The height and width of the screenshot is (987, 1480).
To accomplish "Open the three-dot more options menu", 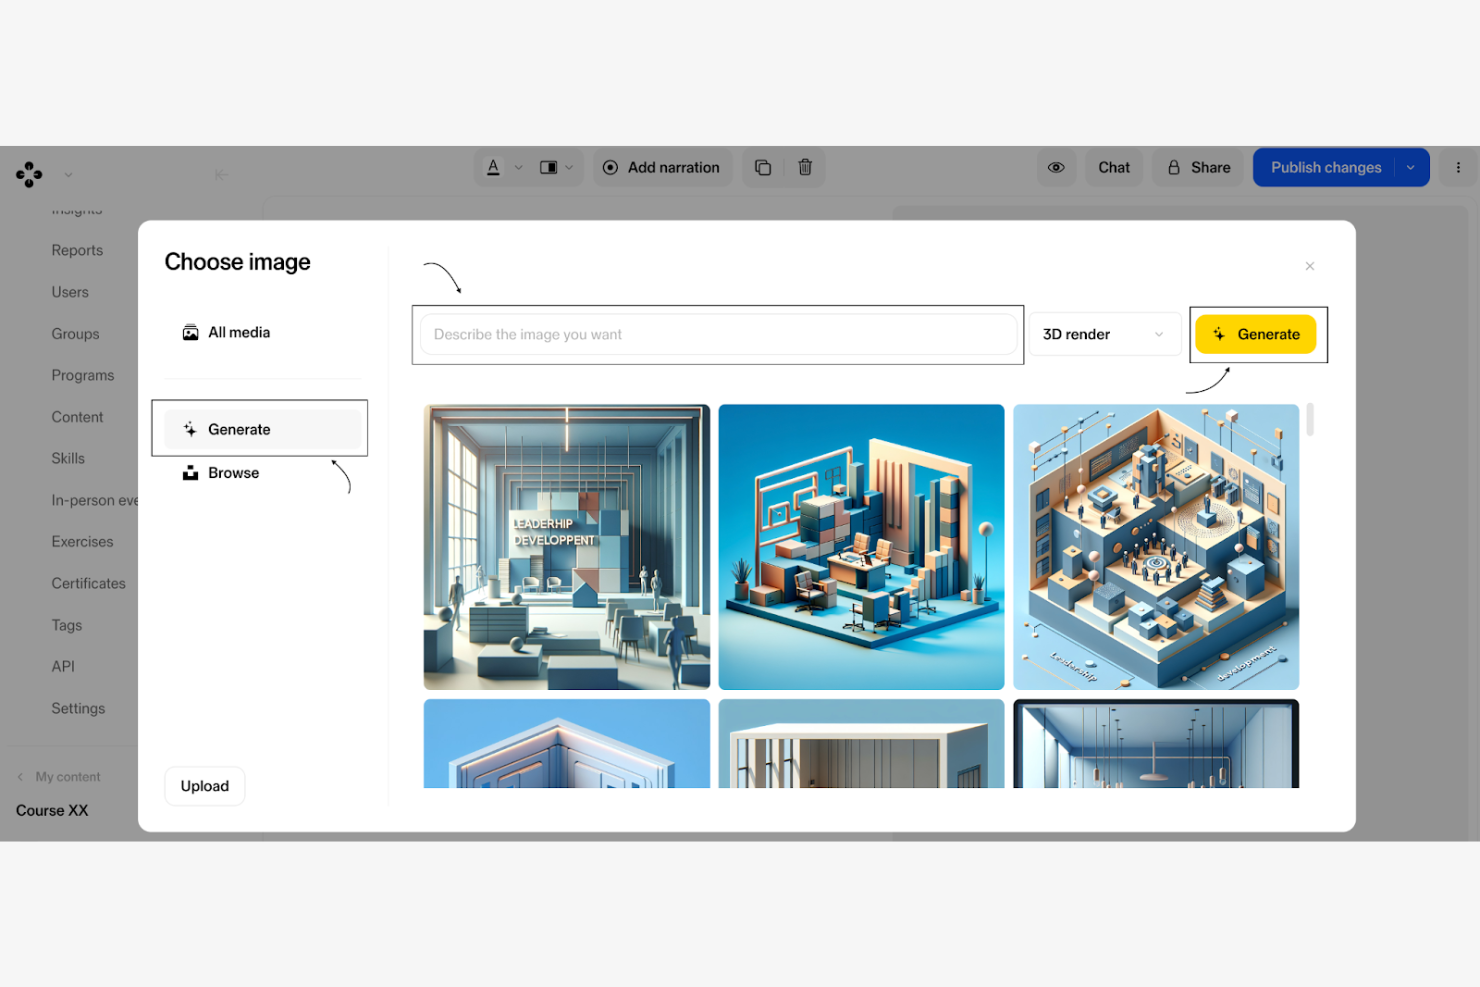I will (x=1458, y=168).
